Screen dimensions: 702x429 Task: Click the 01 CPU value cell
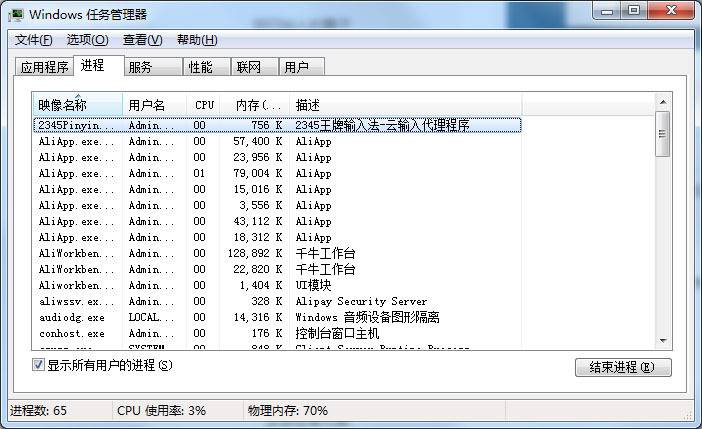(x=199, y=173)
